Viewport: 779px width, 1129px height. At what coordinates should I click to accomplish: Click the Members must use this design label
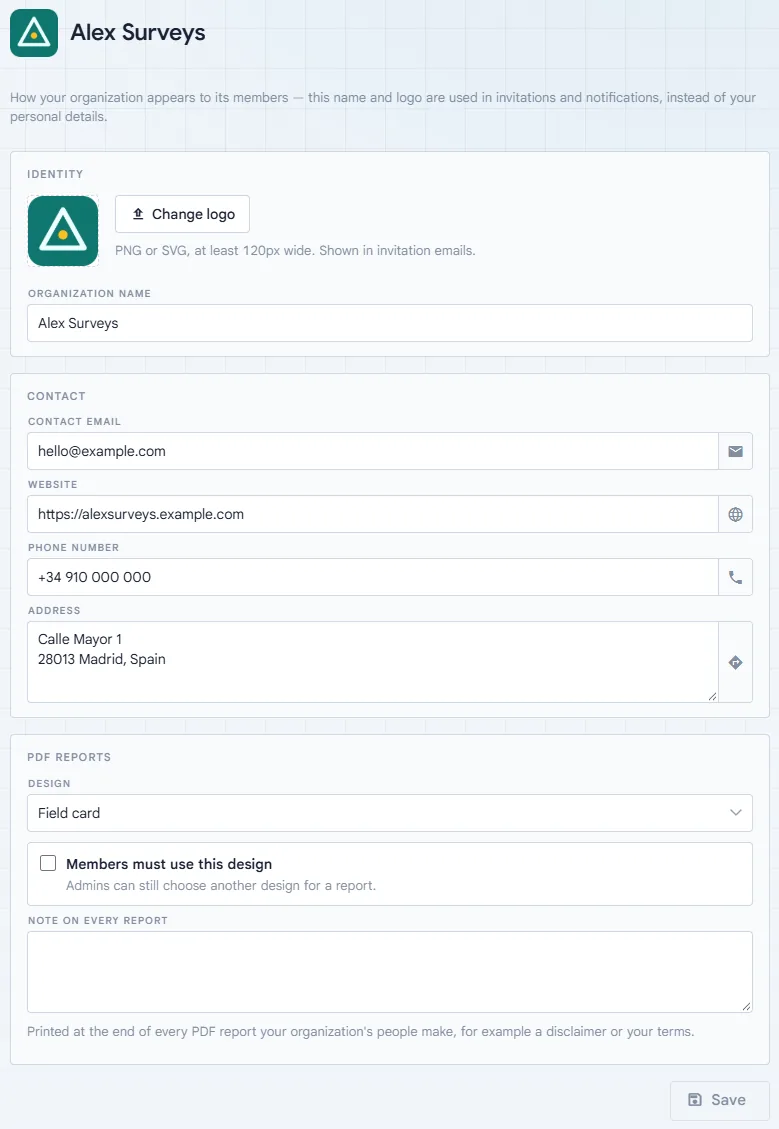tap(169, 864)
